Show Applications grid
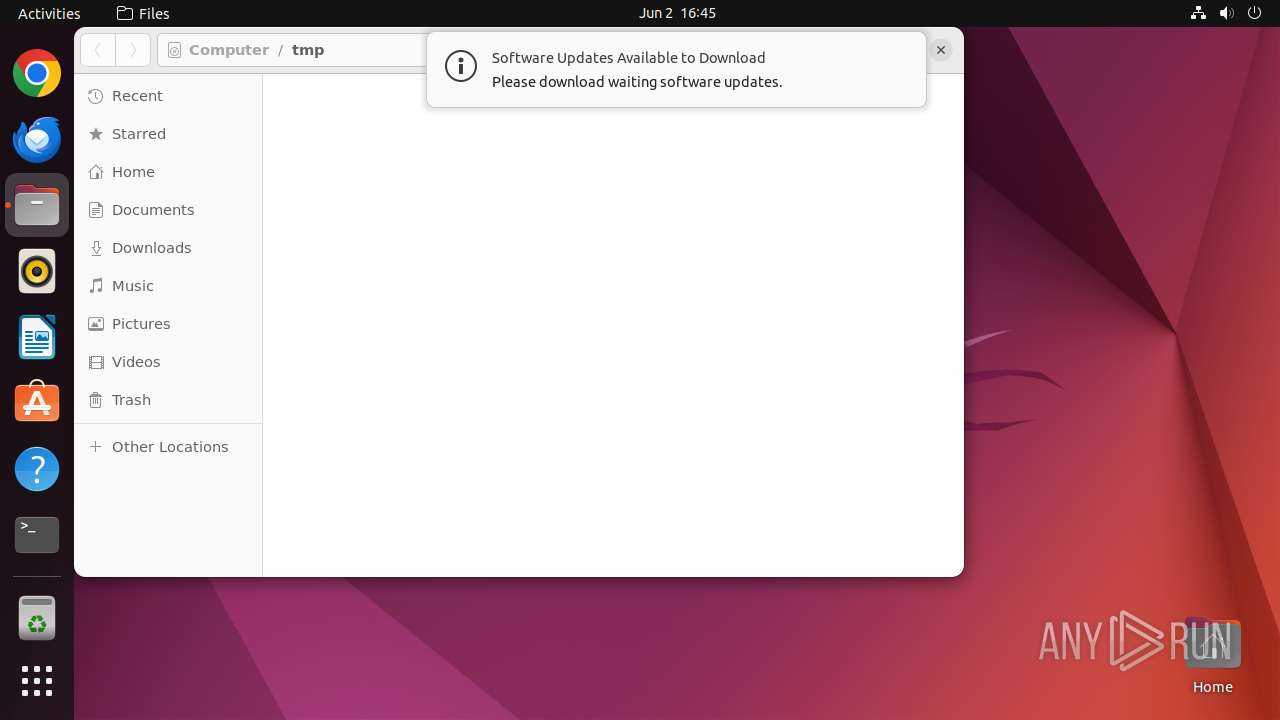 (37, 681)
